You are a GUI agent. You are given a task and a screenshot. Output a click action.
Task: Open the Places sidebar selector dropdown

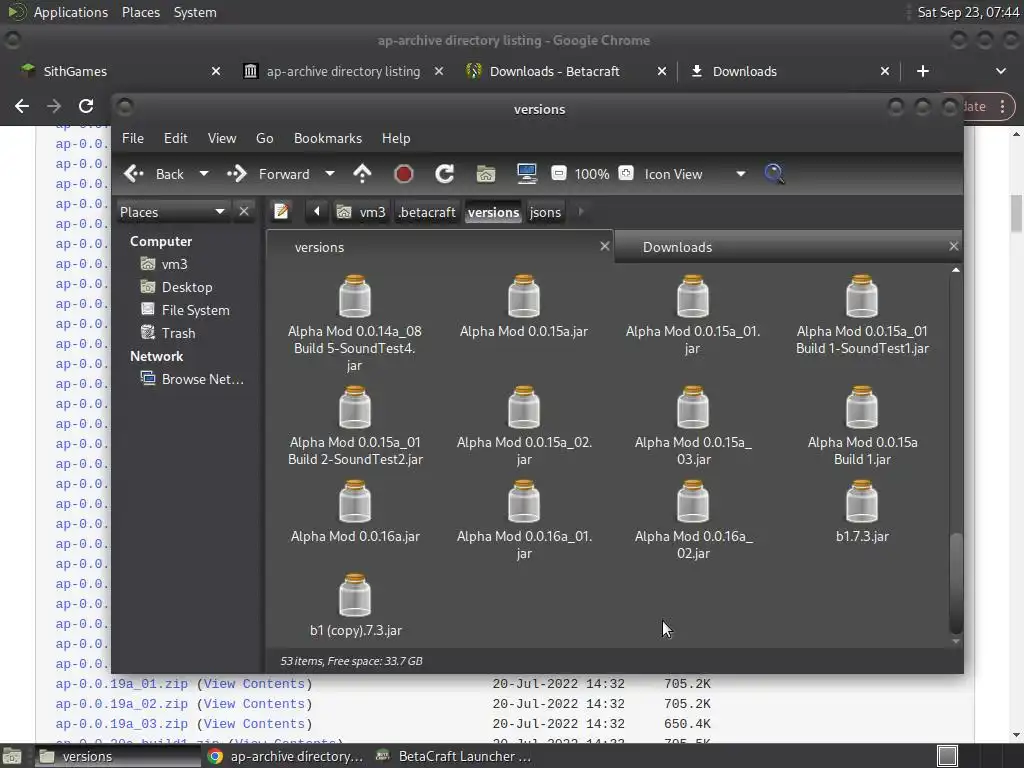point(173,212)
